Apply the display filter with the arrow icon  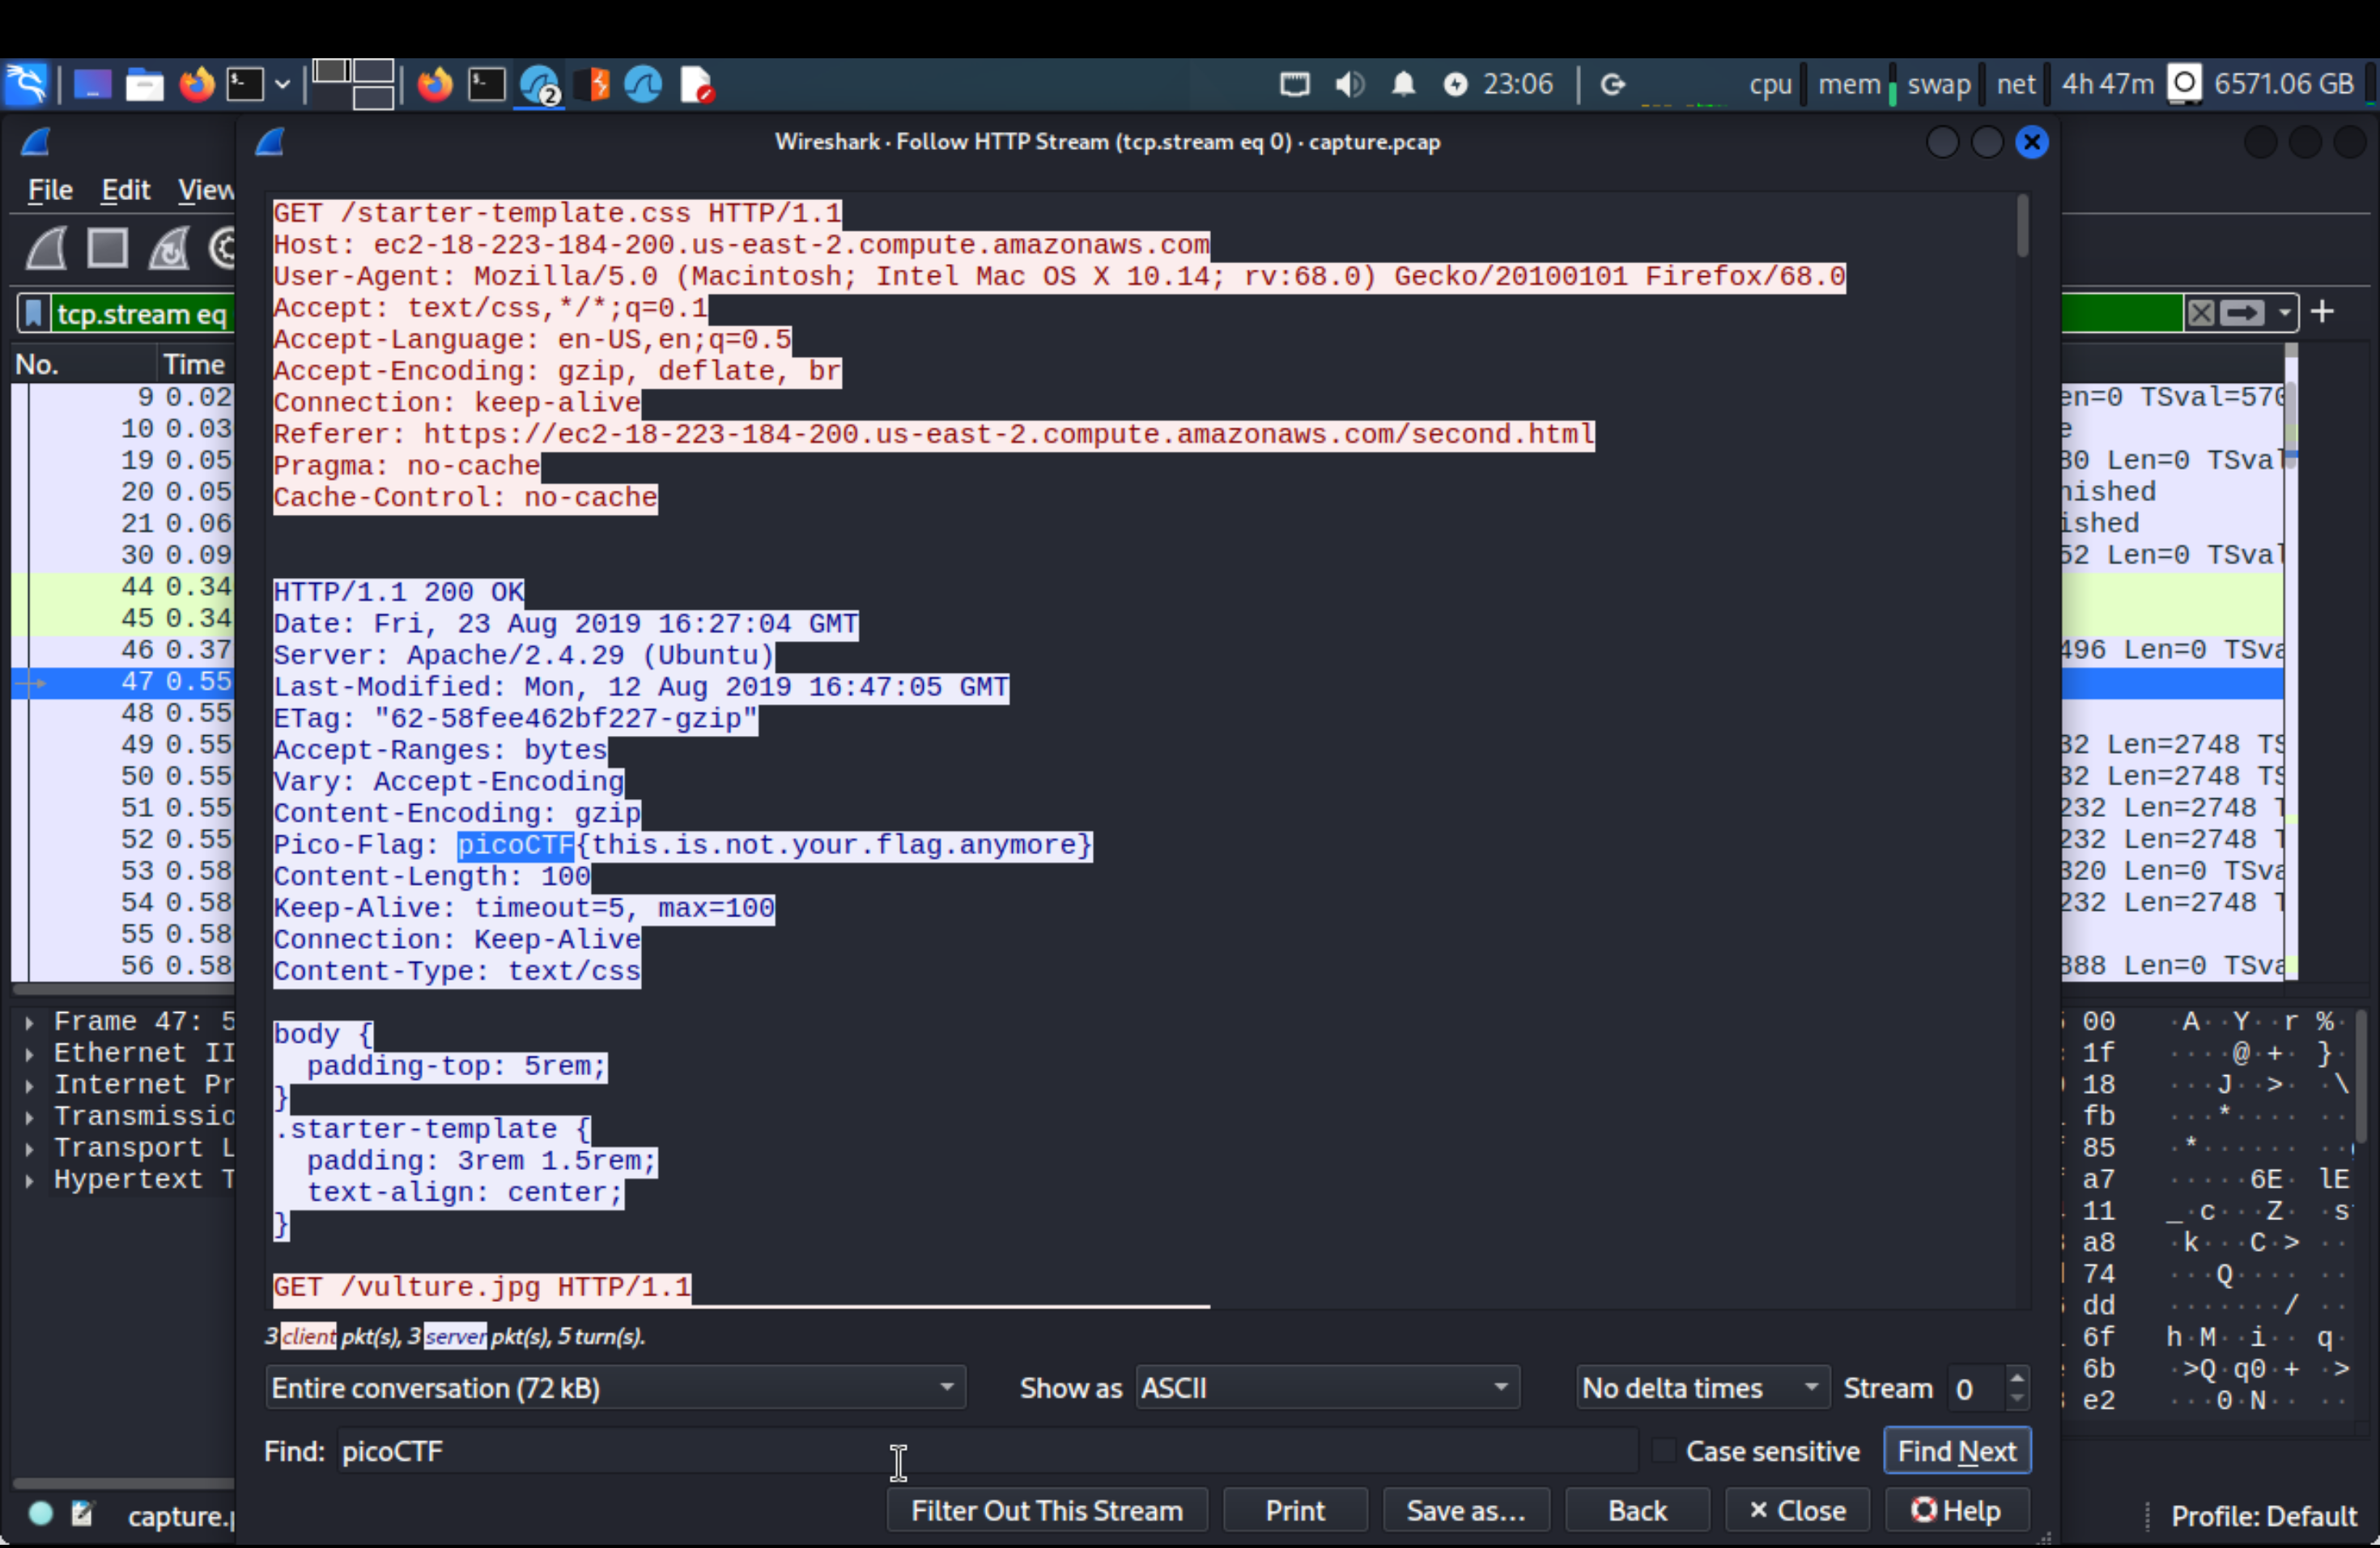pyautogui.click(x=2241, y=313)
